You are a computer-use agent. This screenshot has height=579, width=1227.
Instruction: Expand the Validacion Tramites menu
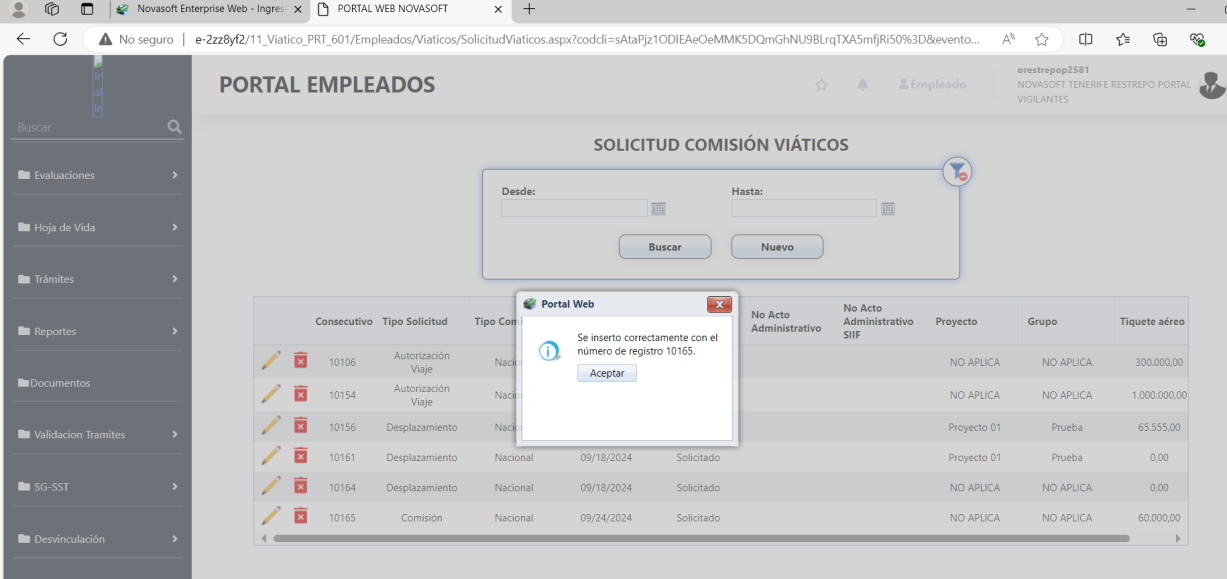pos(97,435)
